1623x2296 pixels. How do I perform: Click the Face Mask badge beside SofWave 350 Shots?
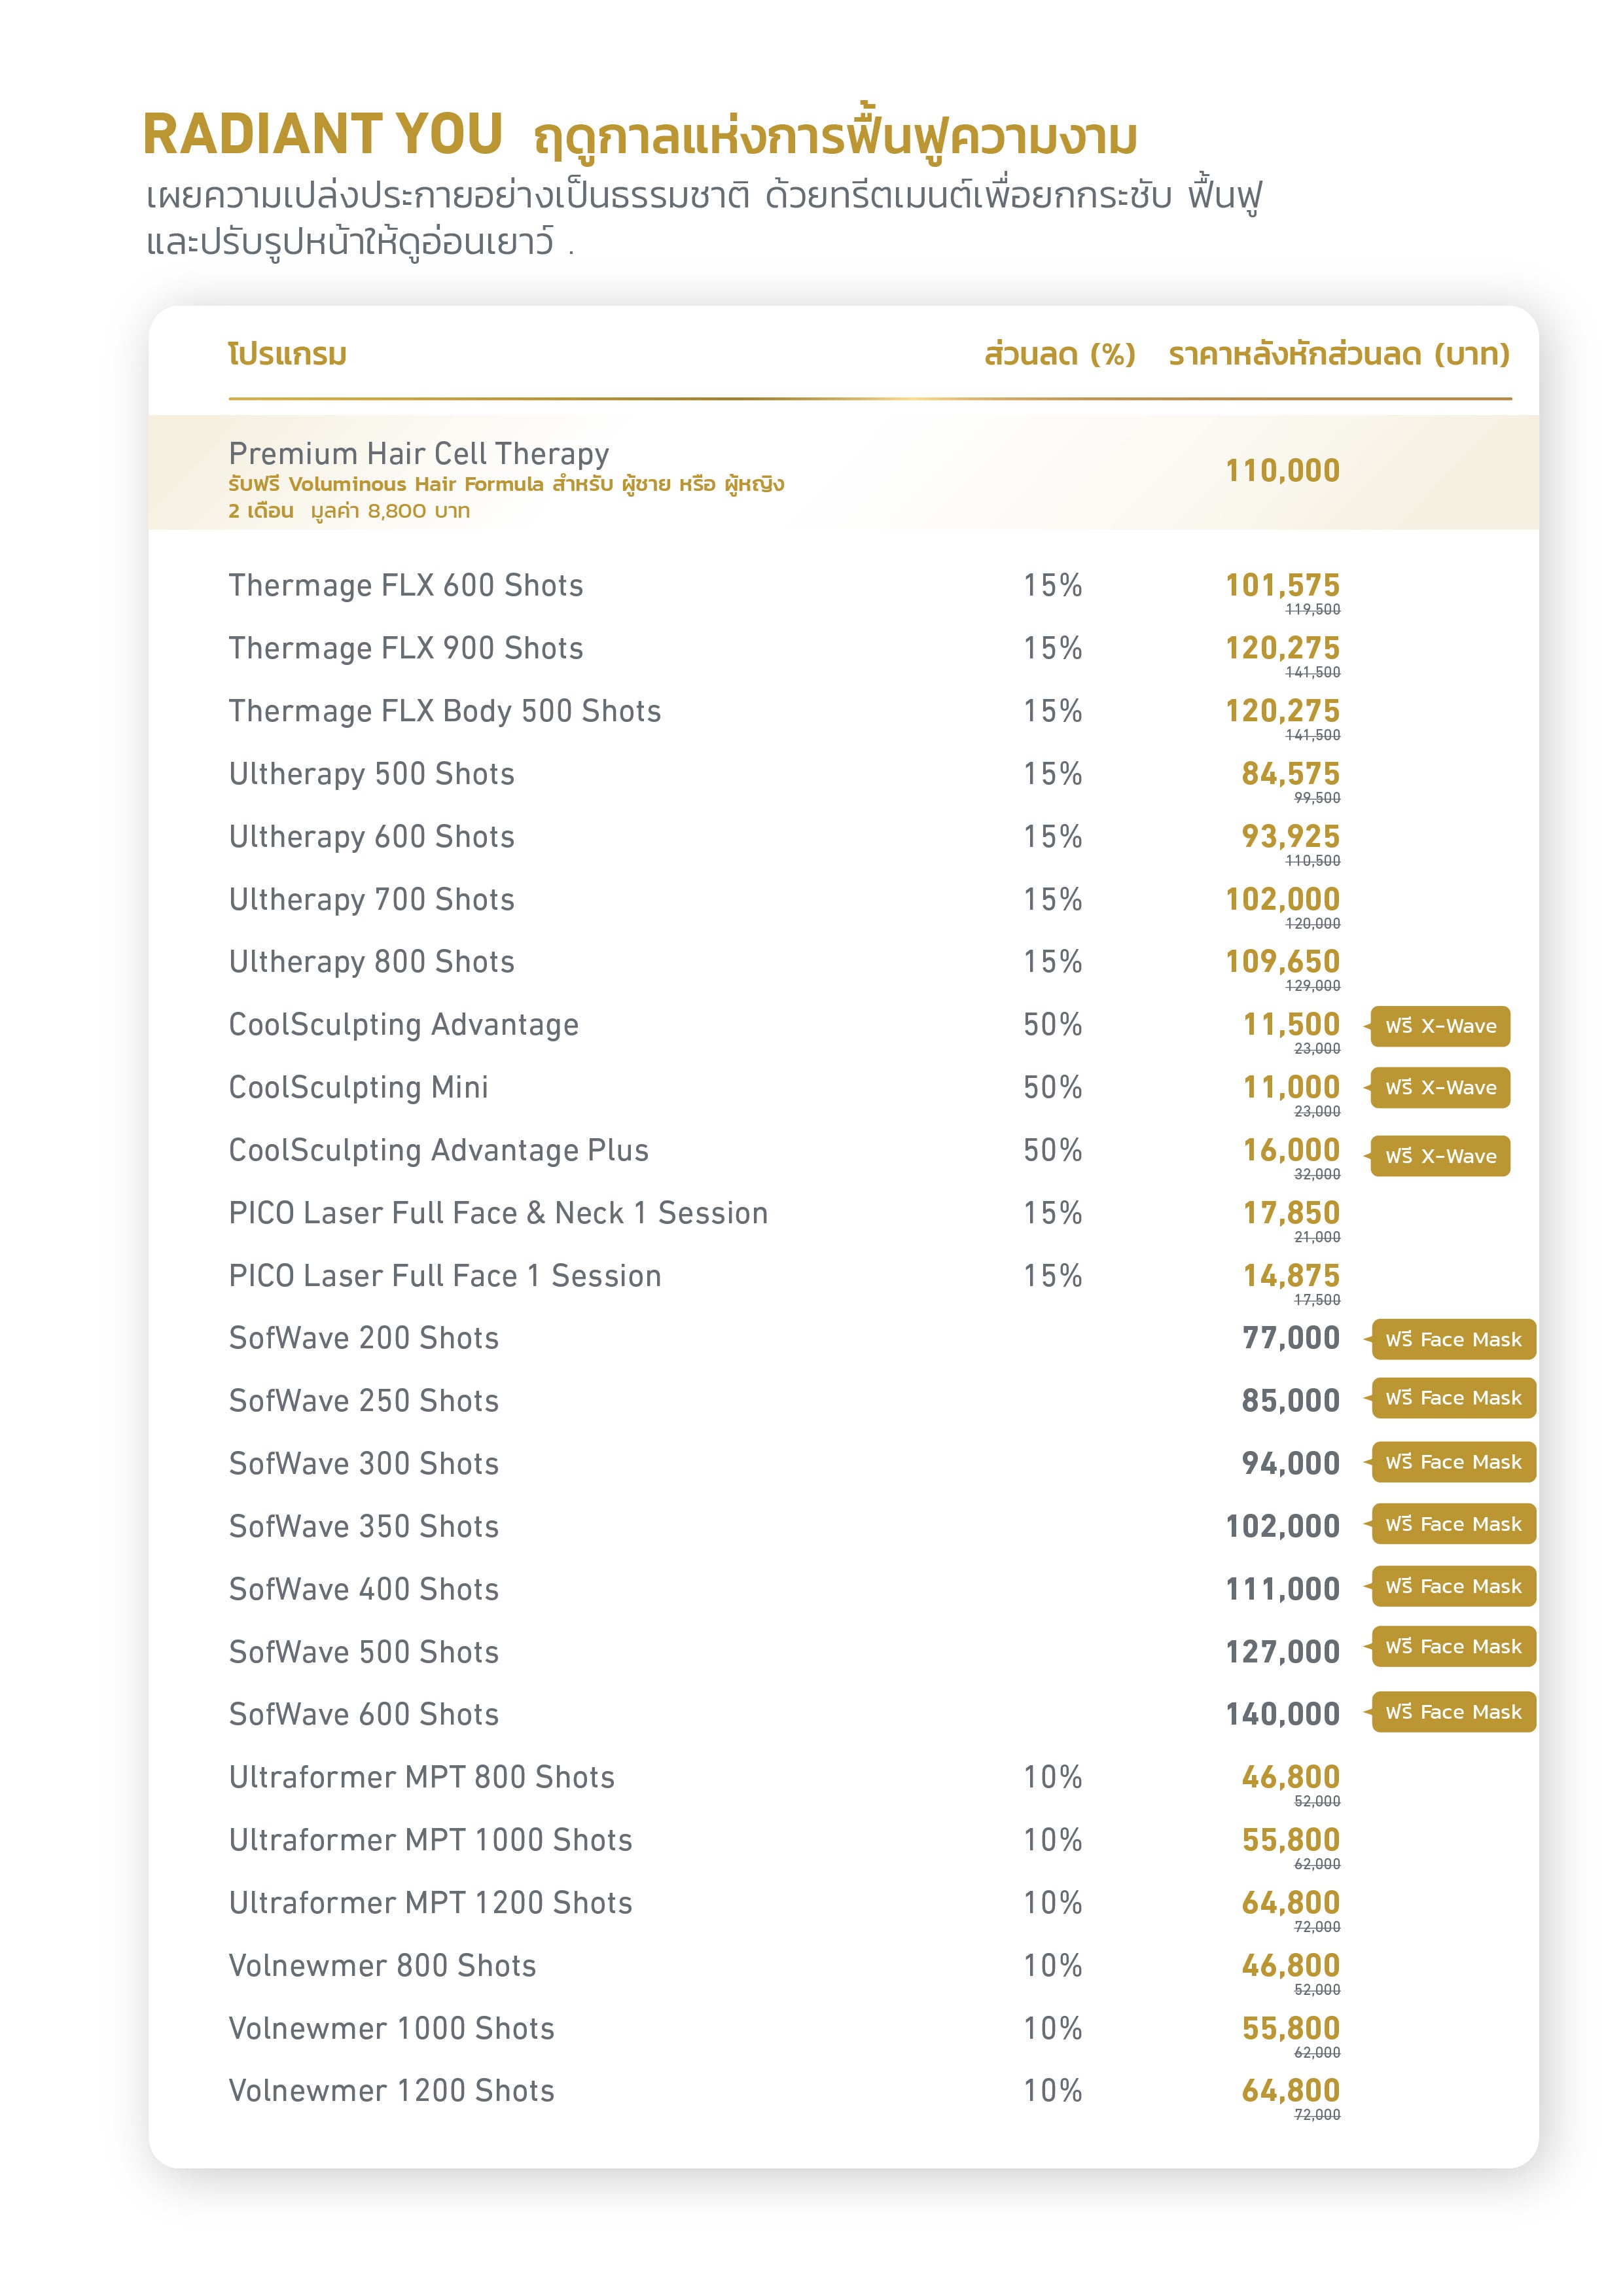click(x=1452, y=1524)
